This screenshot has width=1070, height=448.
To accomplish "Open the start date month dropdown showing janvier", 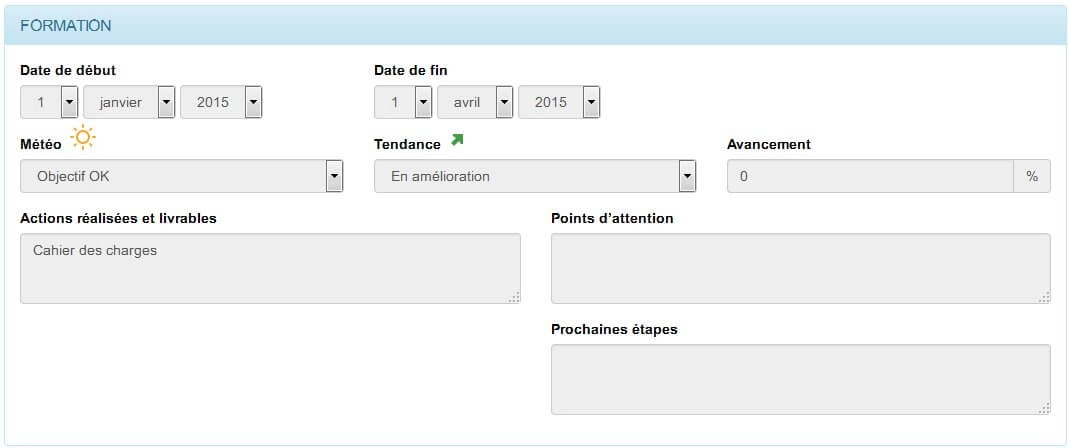I will (x=130, y=102).
